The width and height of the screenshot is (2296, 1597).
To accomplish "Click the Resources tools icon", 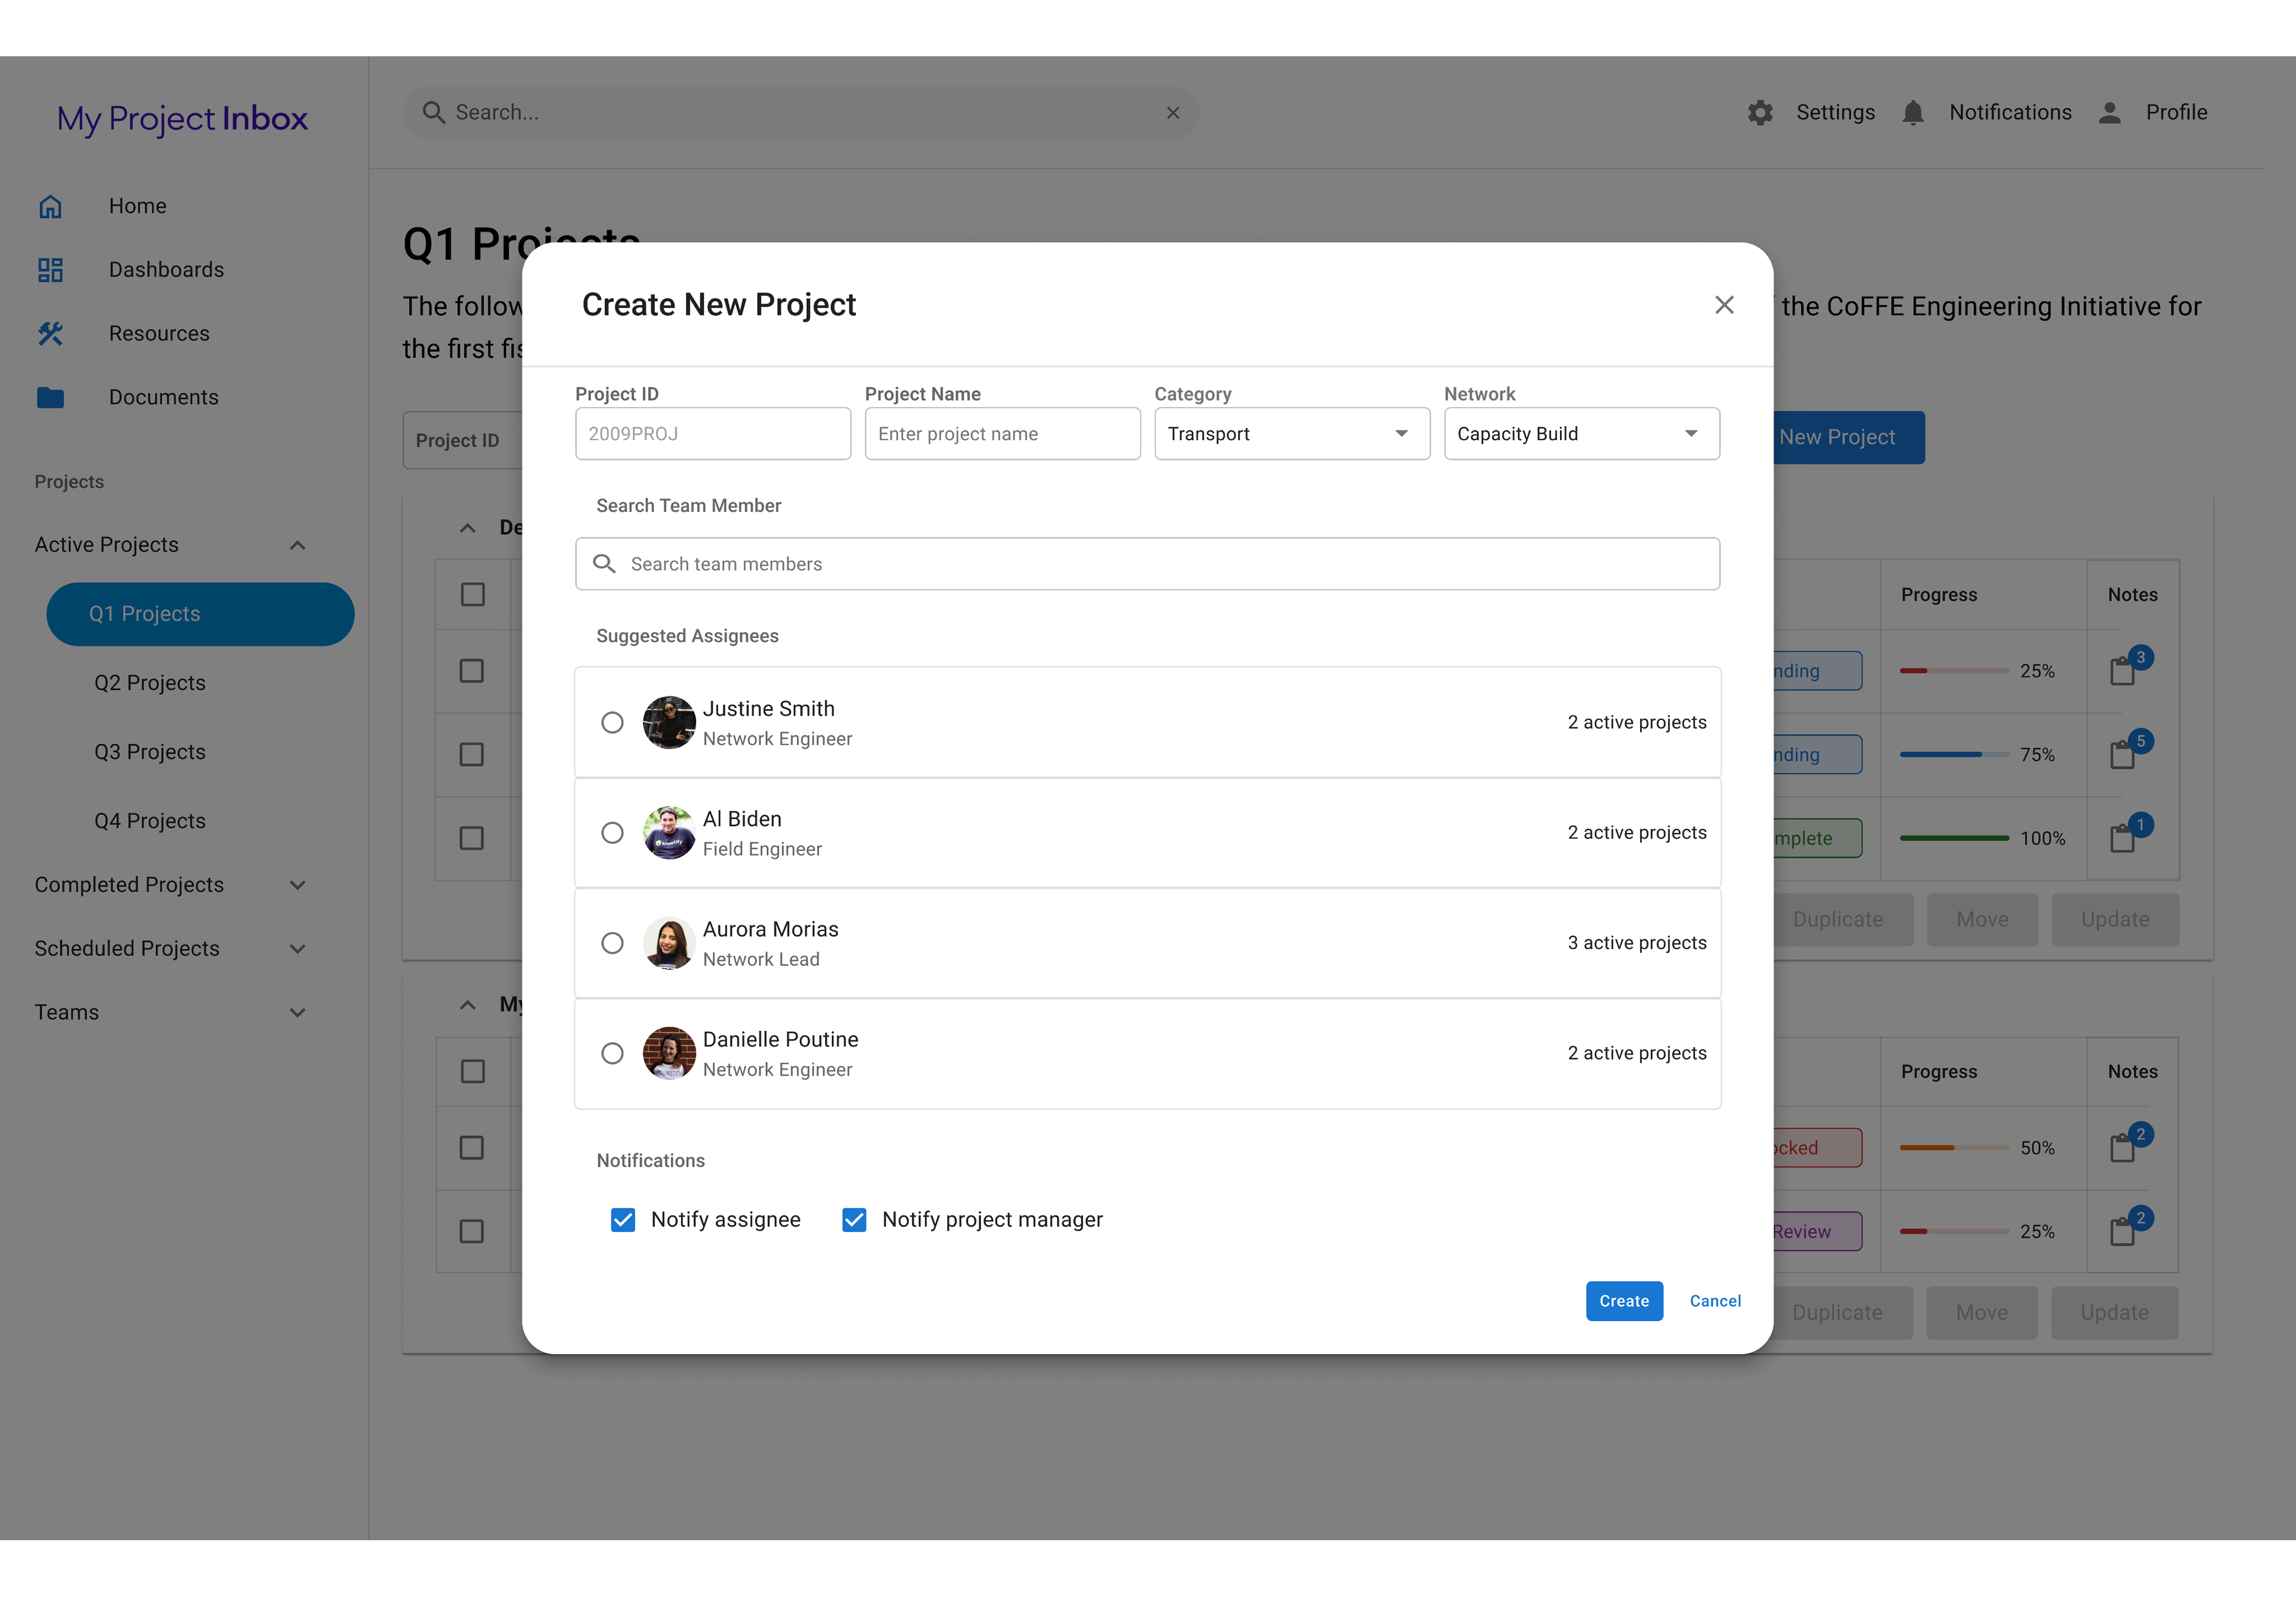I will (x=50, y=334).
